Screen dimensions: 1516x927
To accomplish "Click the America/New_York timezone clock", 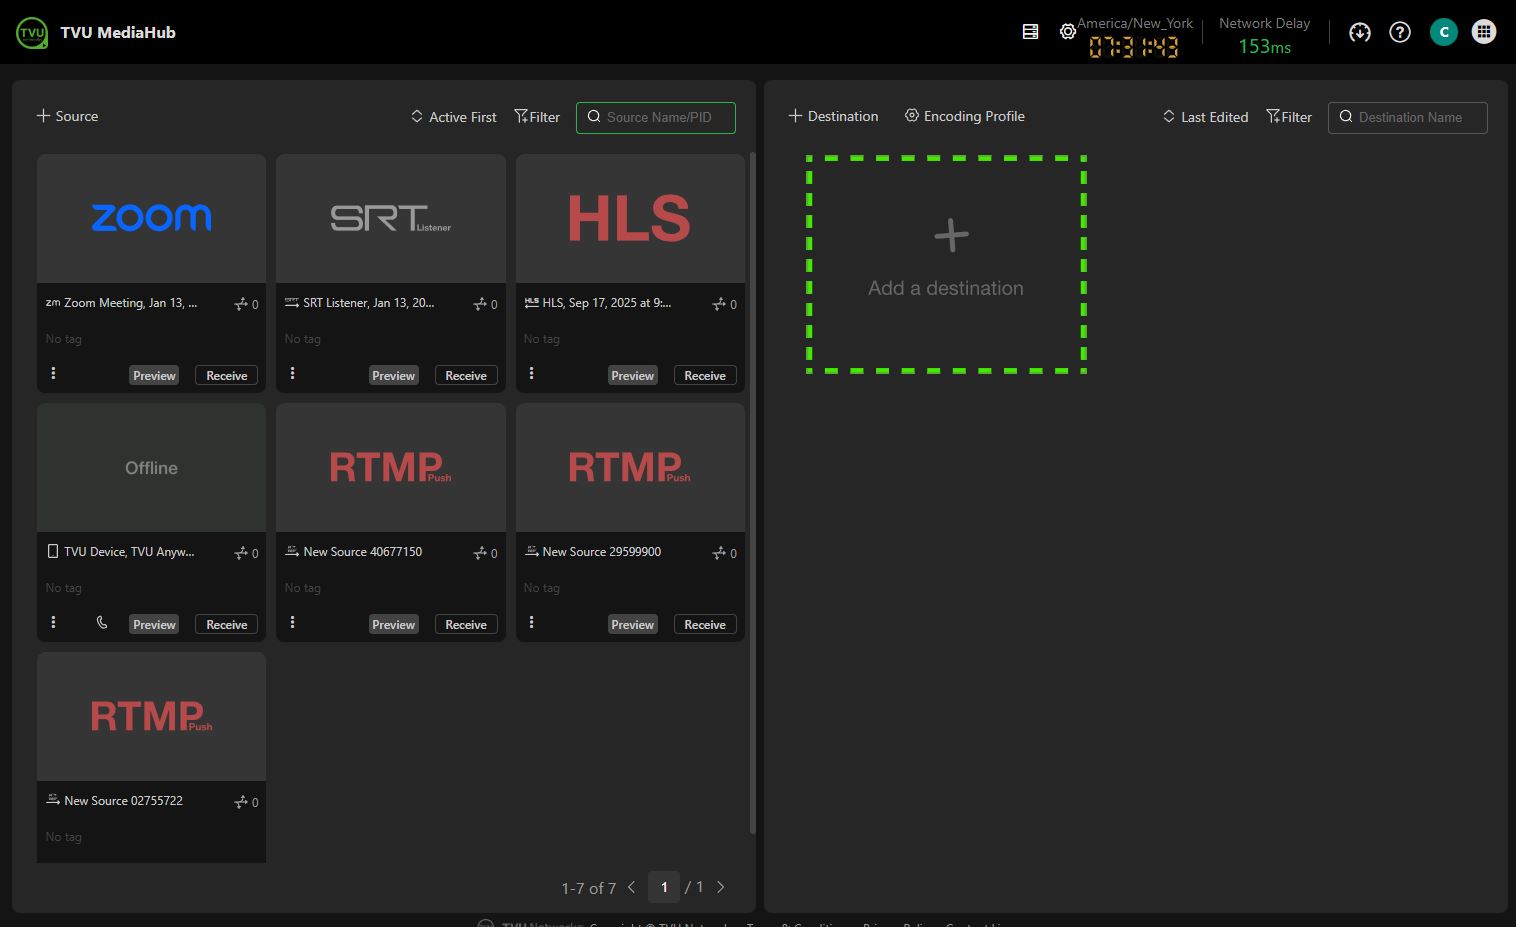I will pyautogui.click(x=1134, y=37).
